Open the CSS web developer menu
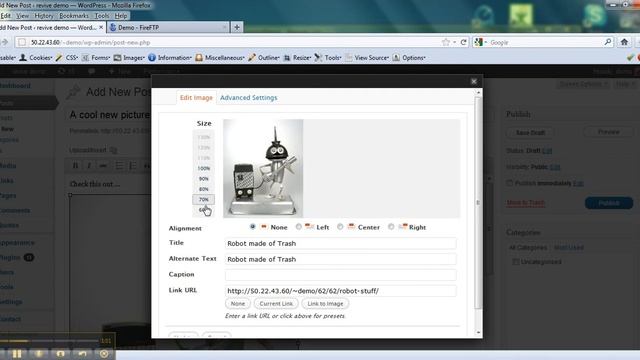 pyautogui.click(x=67, y=58)
